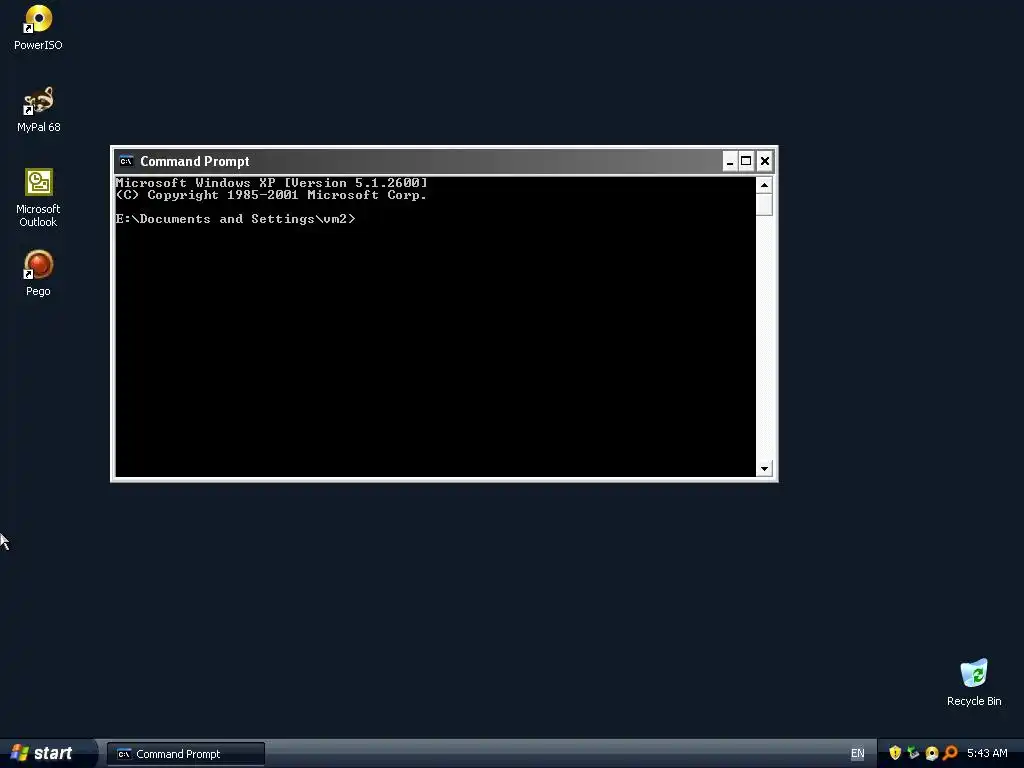Maximize the Command Prompt window
Screen dimensions: 1024x768
(746, 161)
